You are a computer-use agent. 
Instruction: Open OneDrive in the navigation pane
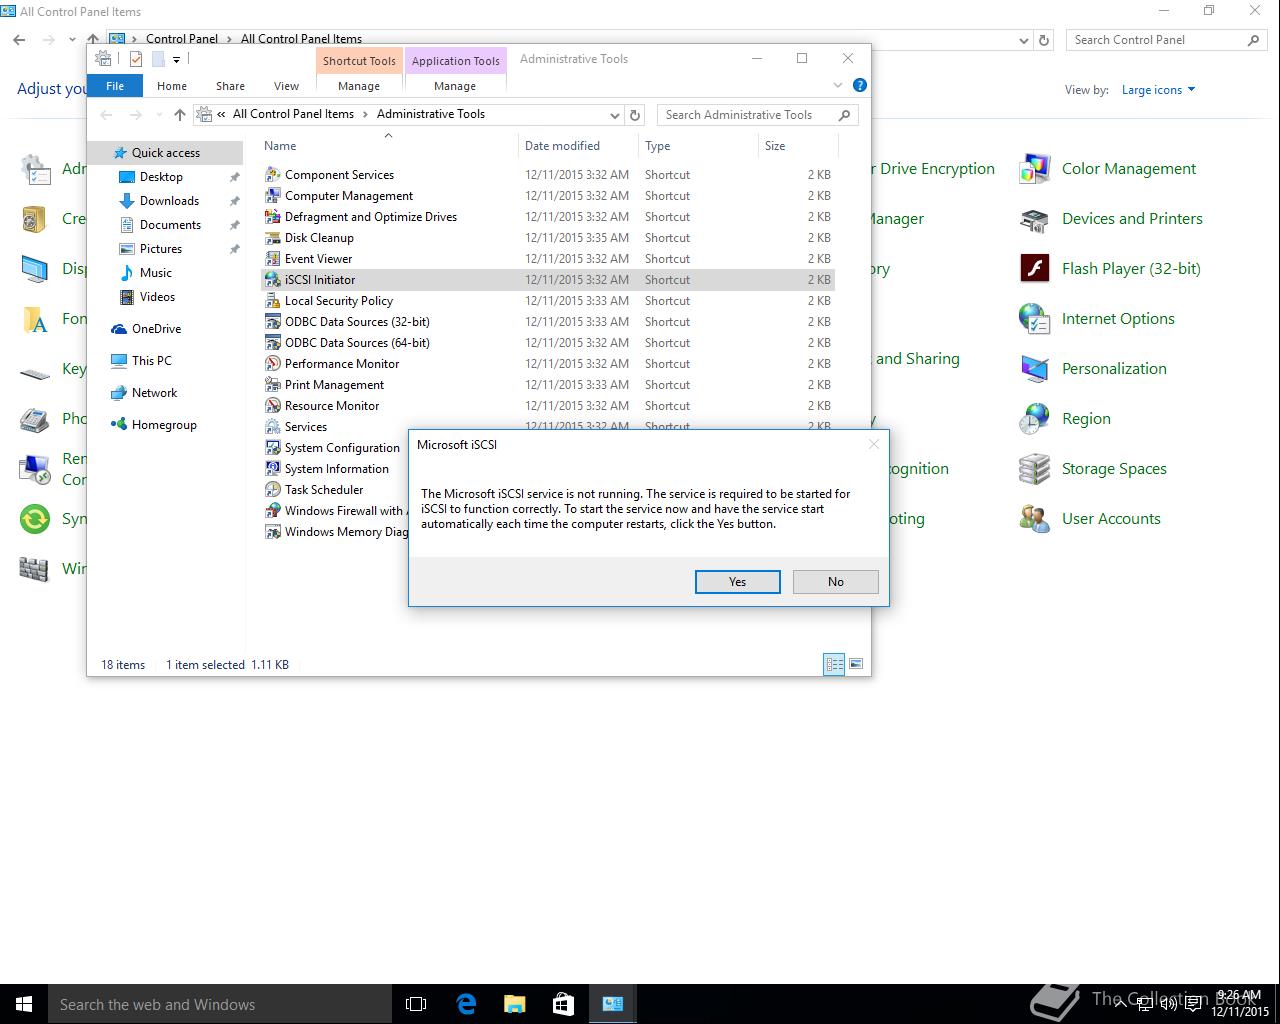tap(157, 329)
